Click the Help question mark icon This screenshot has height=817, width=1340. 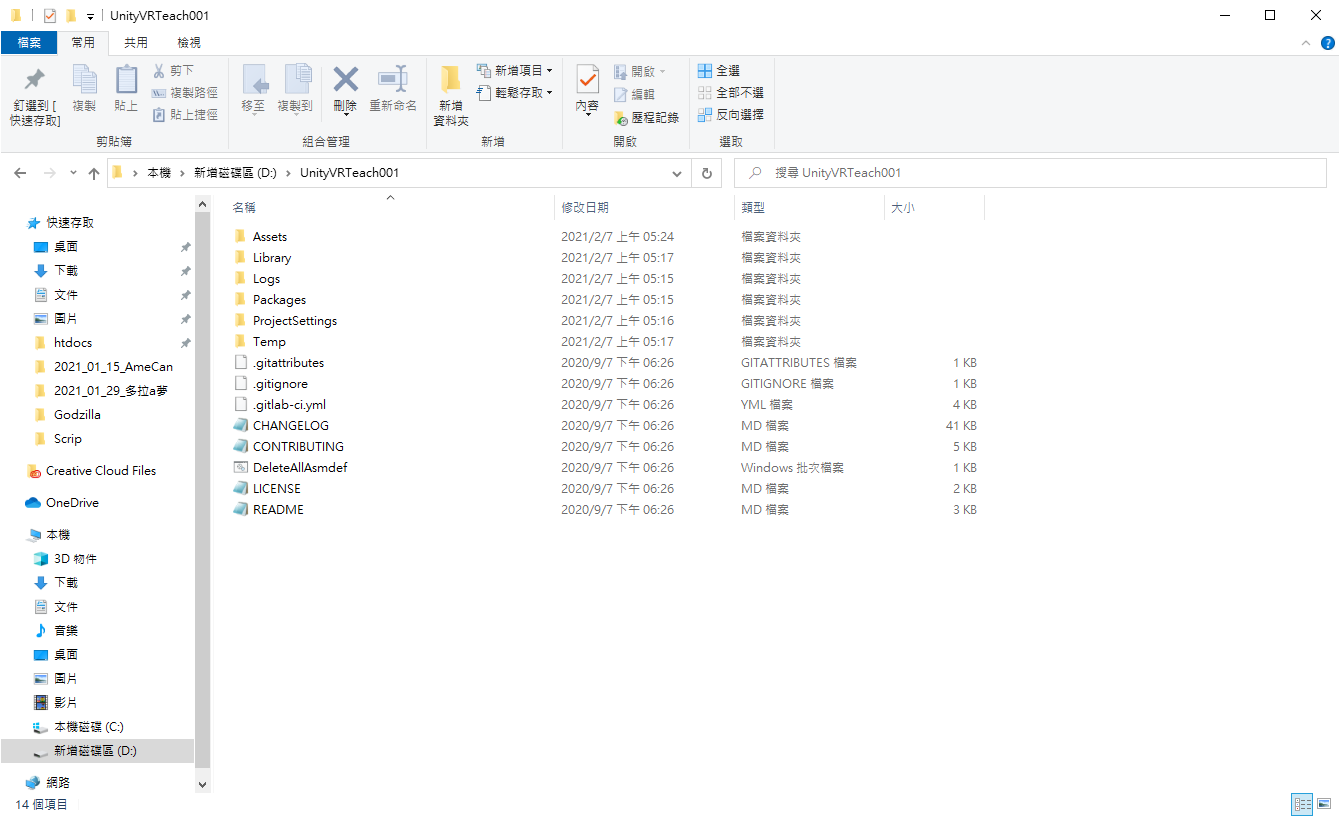(1328, 43)
